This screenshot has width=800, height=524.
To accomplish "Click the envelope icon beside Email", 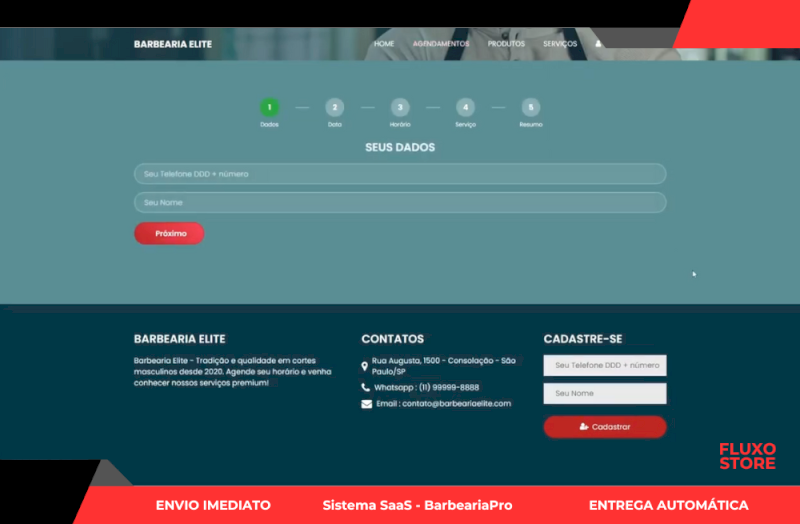I will (x=366, y=404).
